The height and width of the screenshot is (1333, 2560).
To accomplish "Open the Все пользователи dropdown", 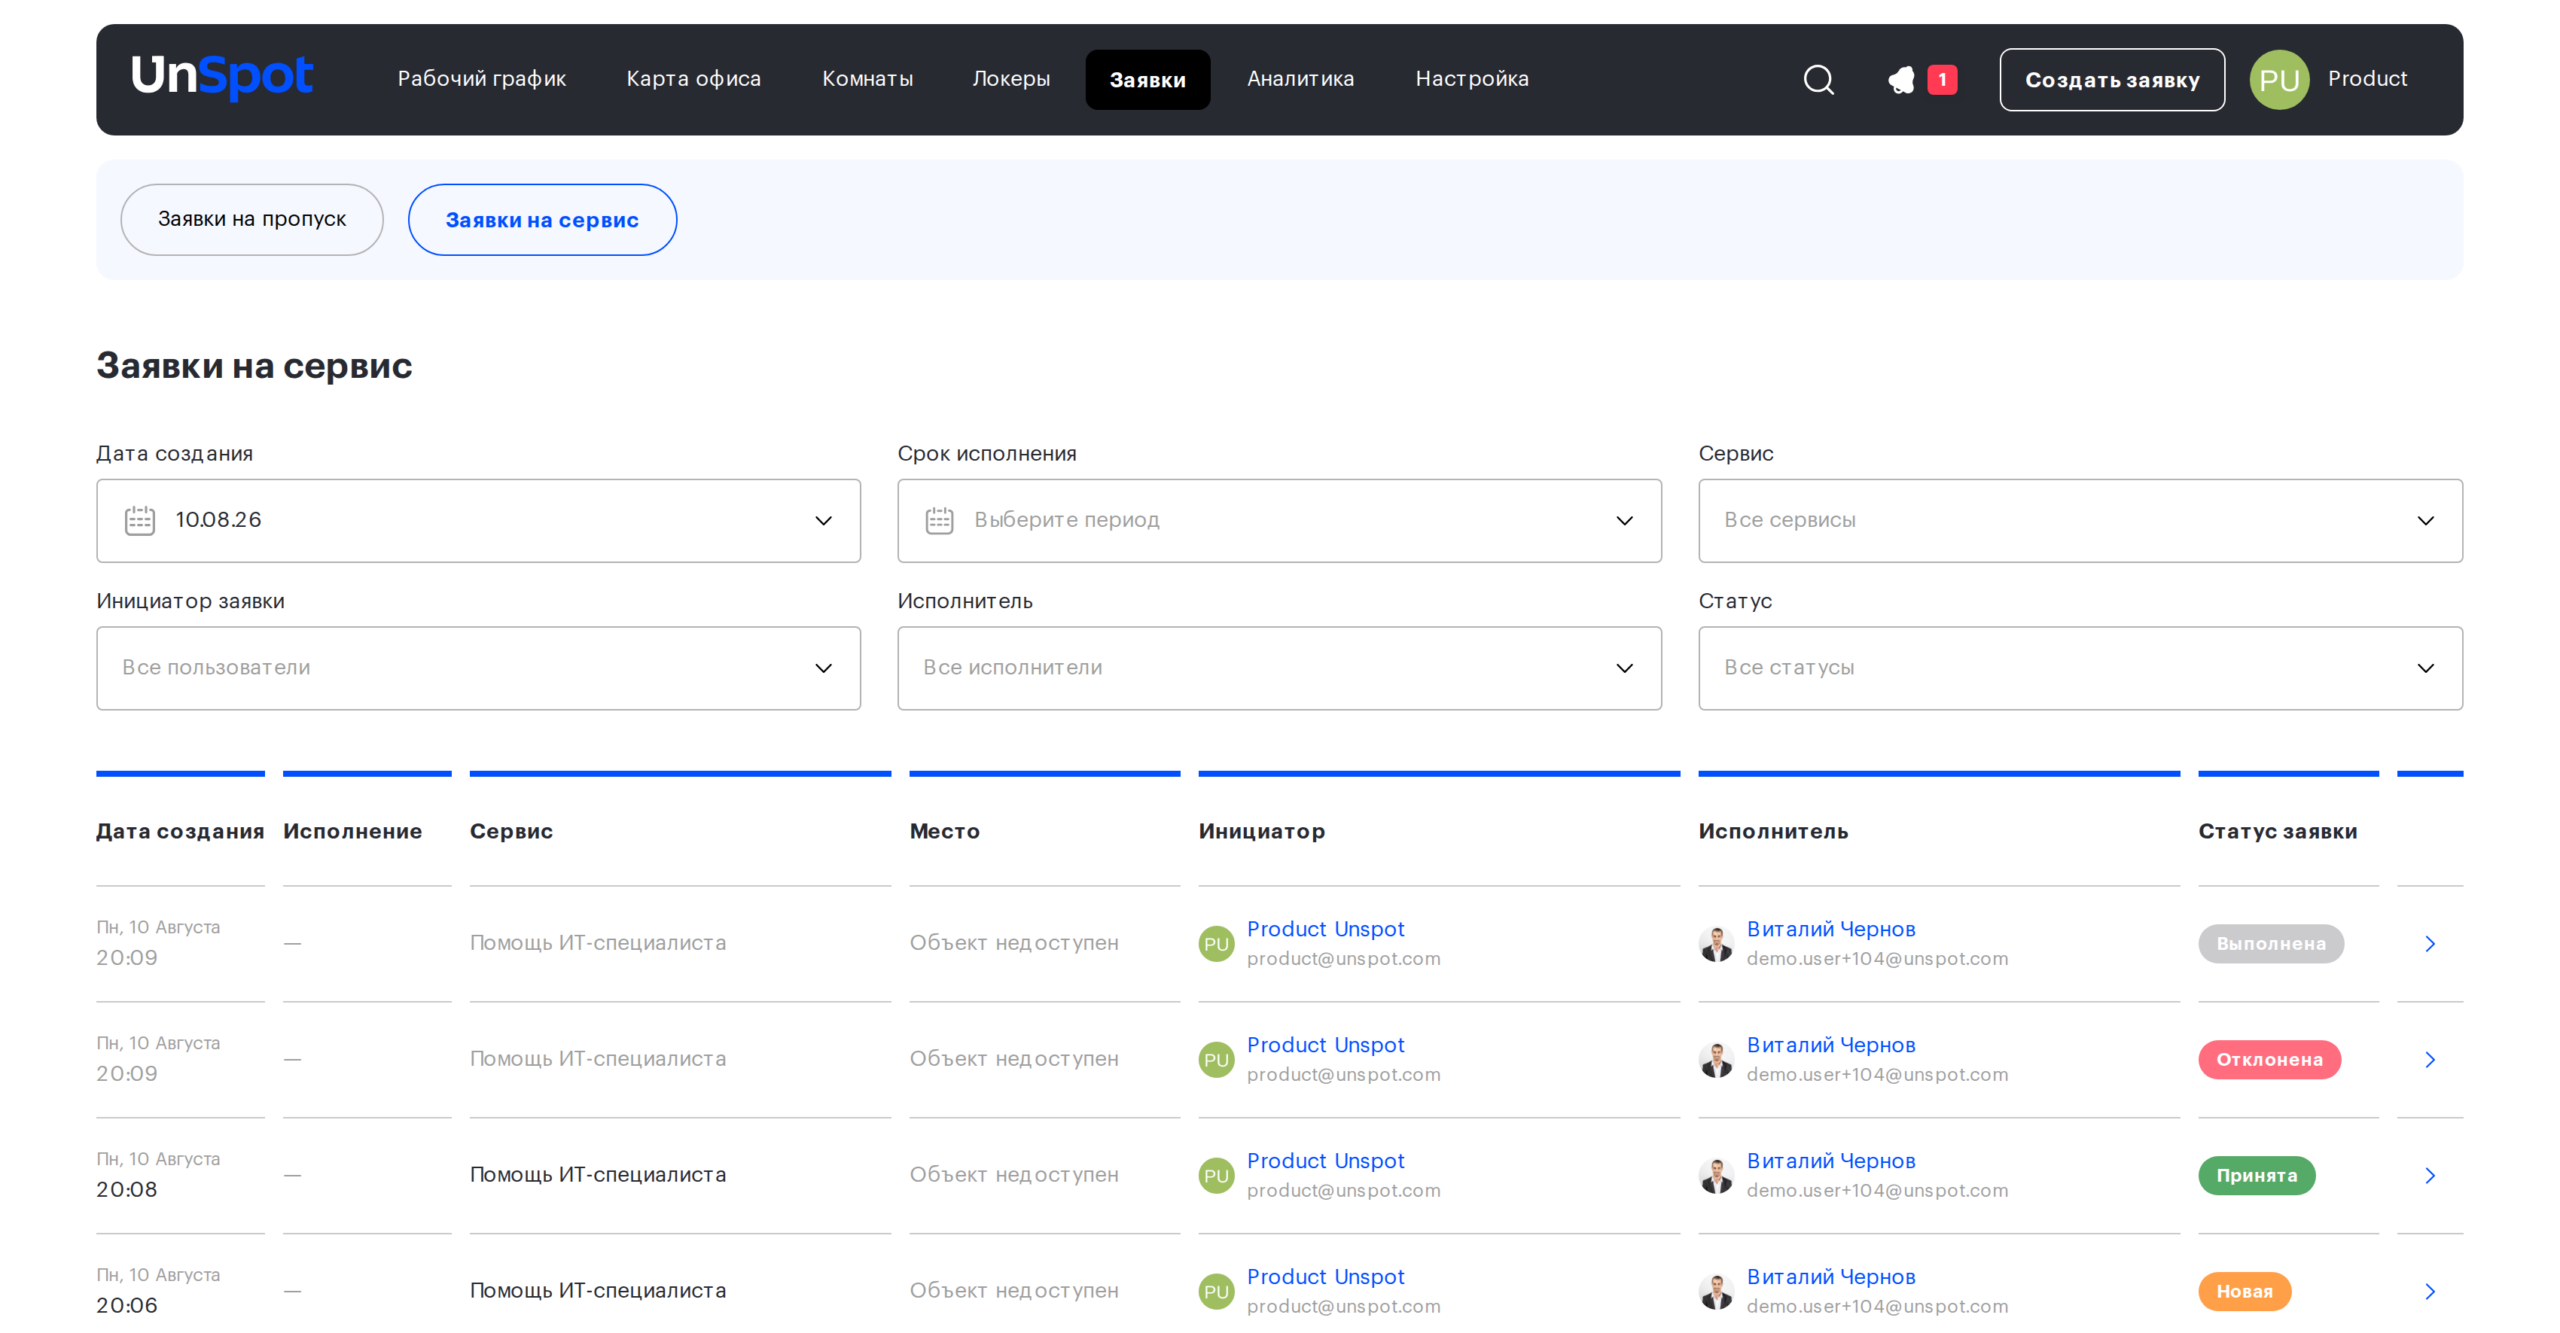I will [478, 668].
